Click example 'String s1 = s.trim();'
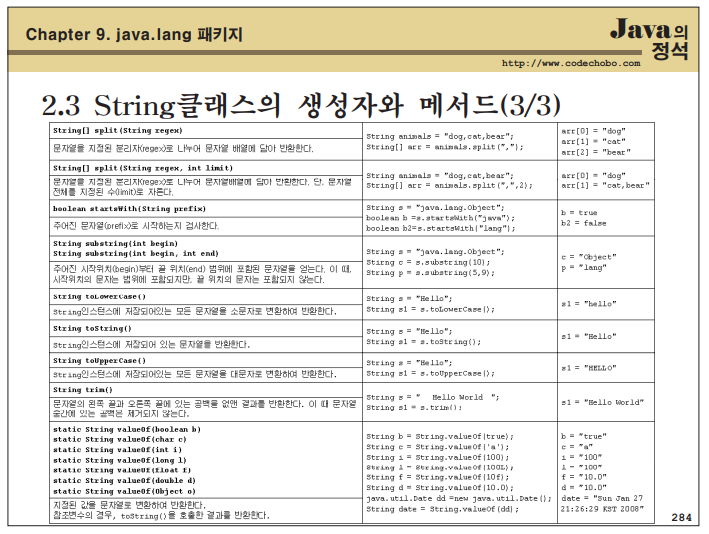 click(414, 407)
